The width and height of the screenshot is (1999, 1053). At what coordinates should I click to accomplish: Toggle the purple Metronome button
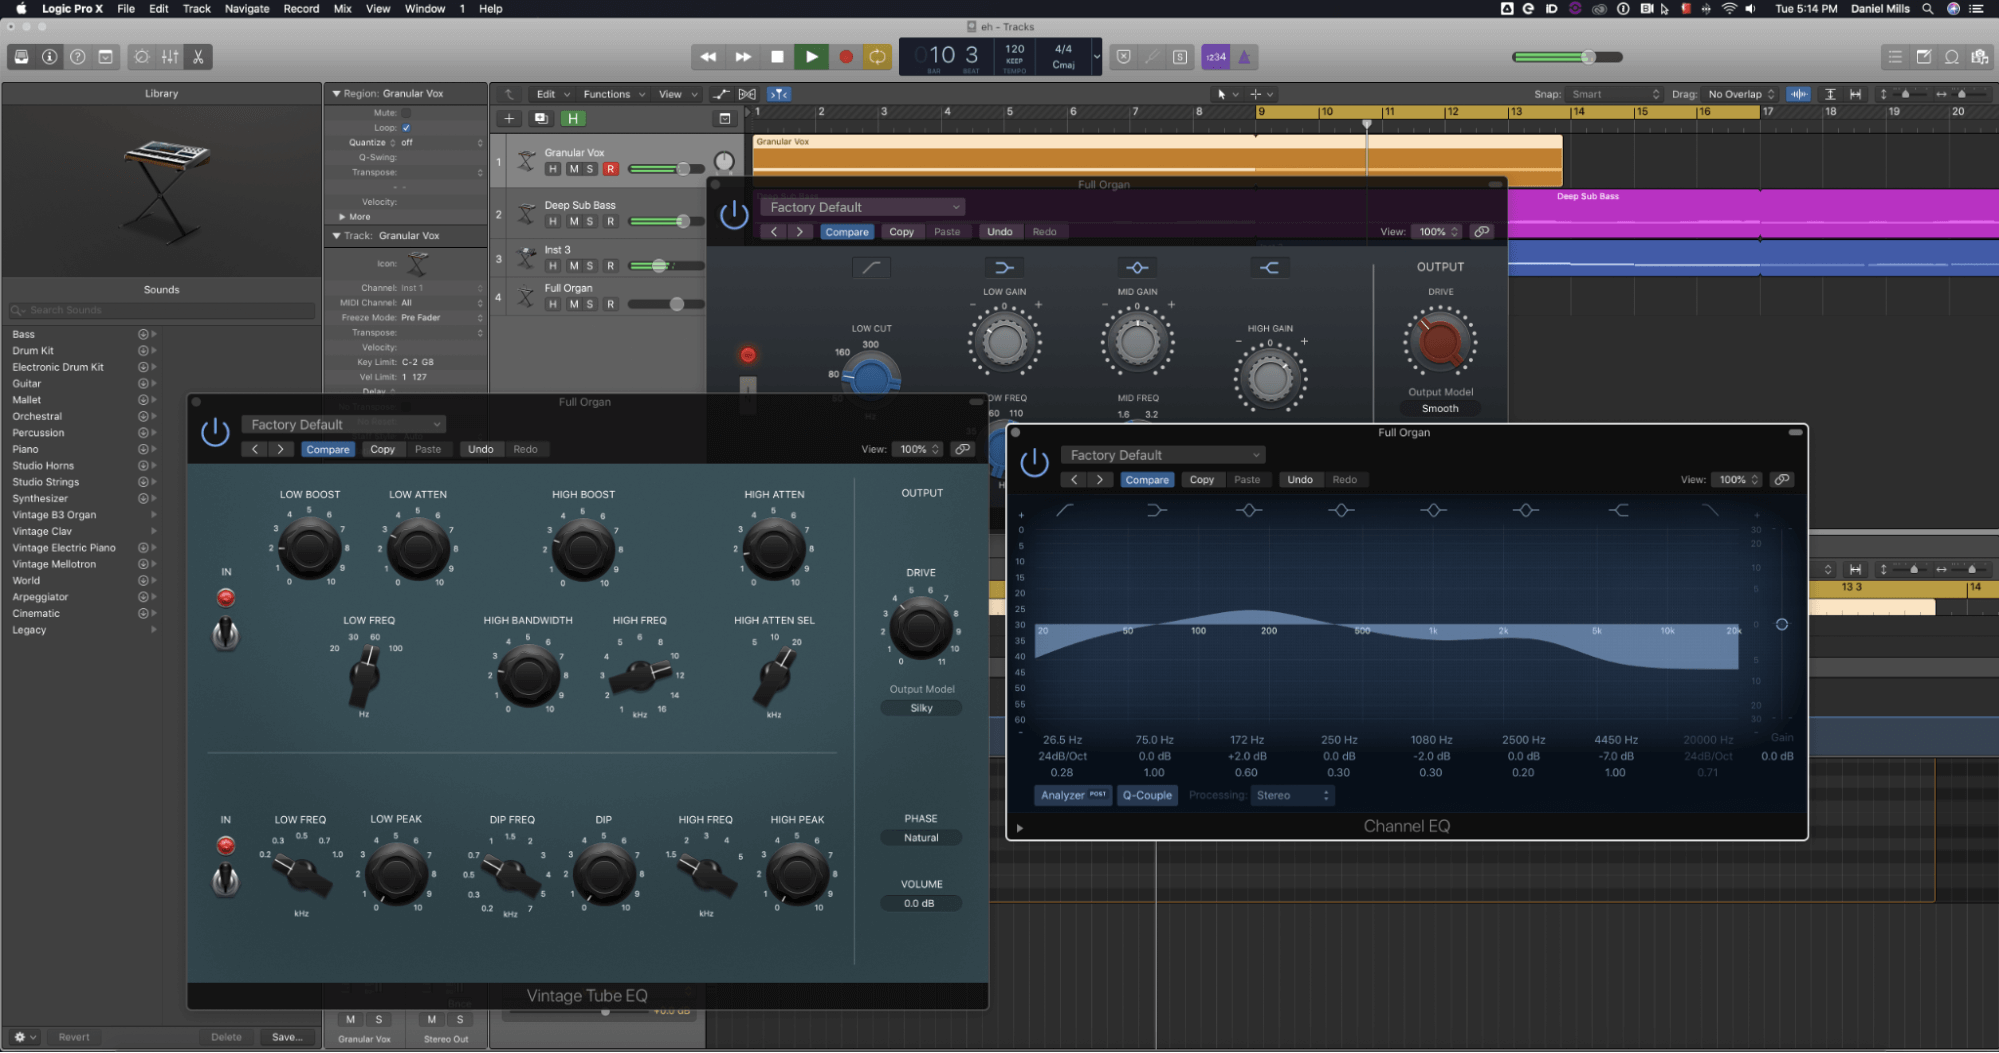tap(1244, 57)
